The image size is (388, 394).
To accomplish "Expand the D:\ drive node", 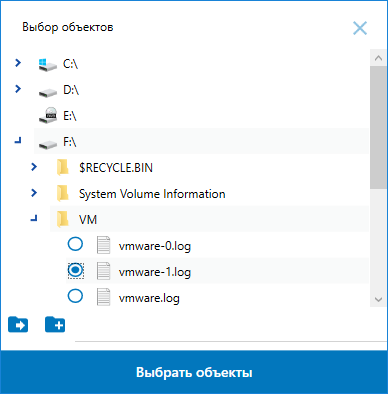I will click(18, 89).
